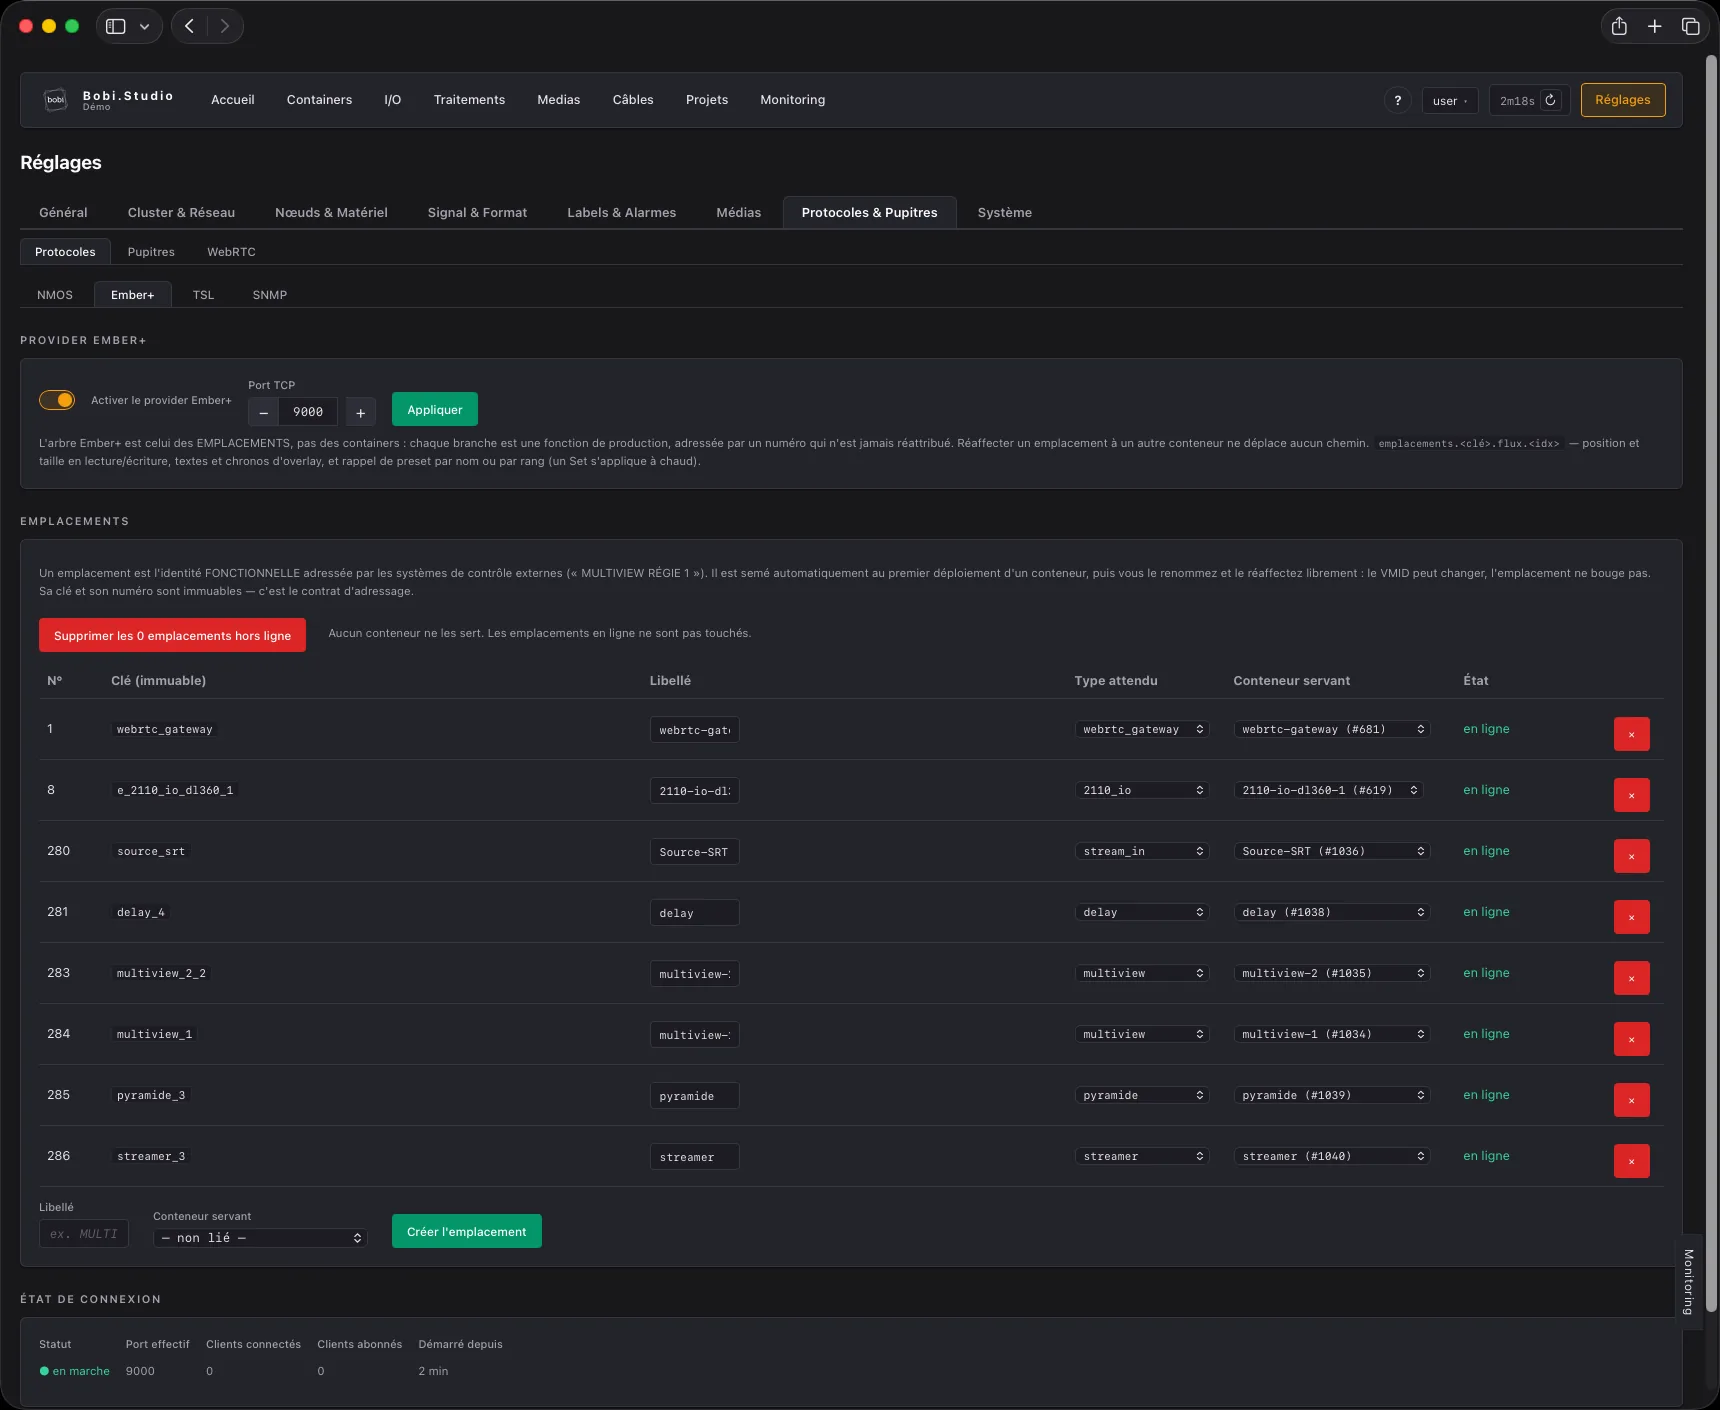The height and width of the screenshot is (1410, 1720).
Task: Open Type attendu dropdown for webrtc_gateway row
Action: pos(1142,729)
